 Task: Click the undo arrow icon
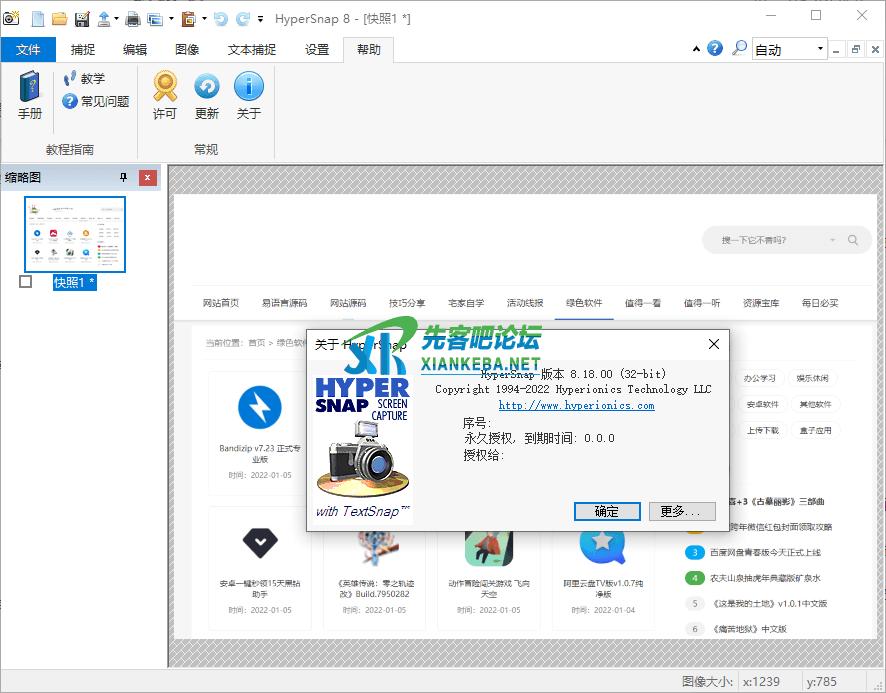220,18
